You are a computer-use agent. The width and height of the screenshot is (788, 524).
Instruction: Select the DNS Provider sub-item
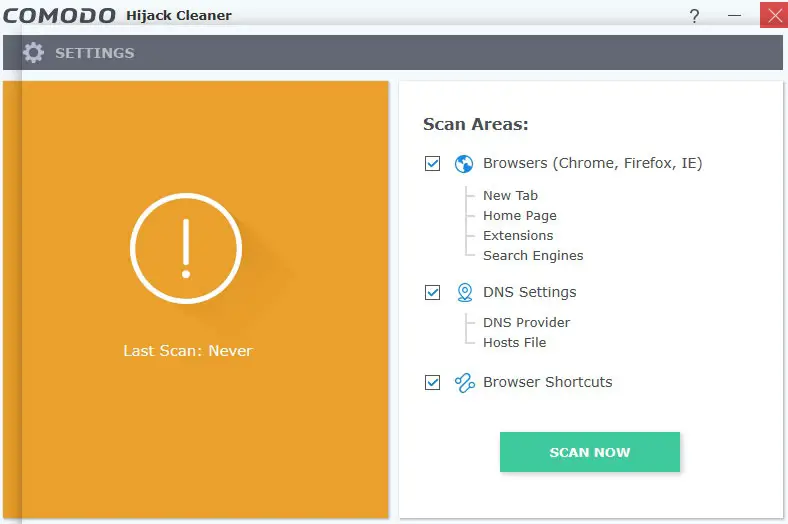coord(526,323)
